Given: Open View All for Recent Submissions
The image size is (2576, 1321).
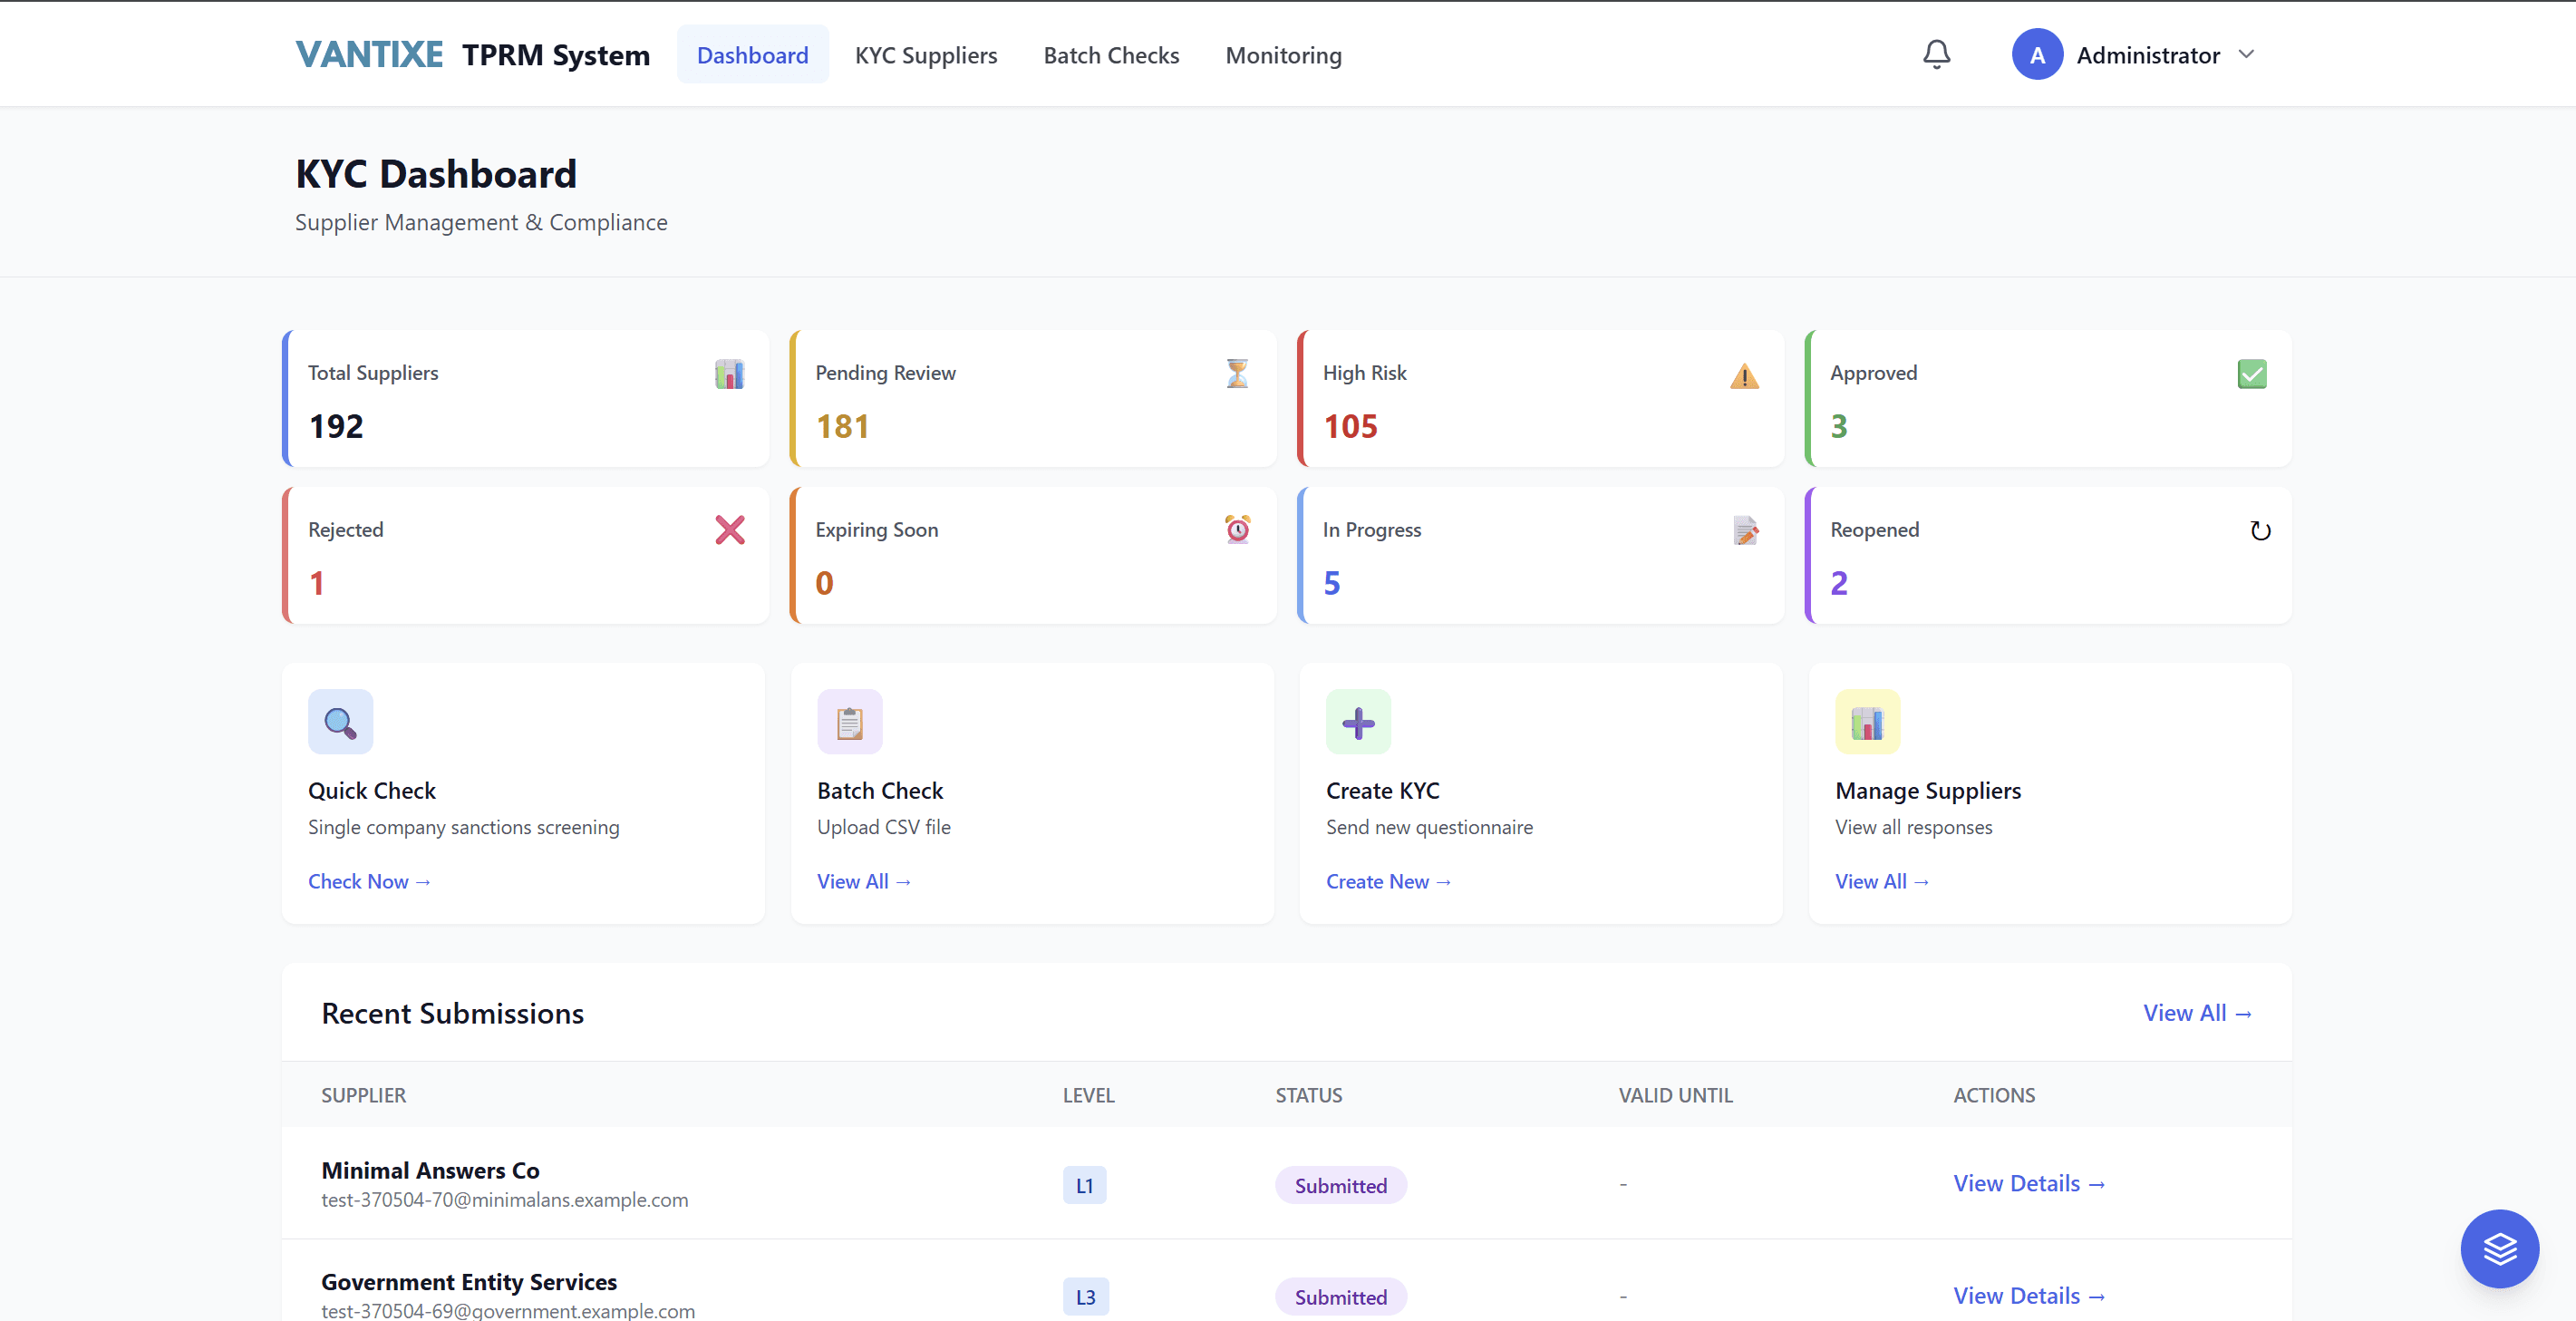Looking at the screenshot, I should (x=2196, y=1013).
